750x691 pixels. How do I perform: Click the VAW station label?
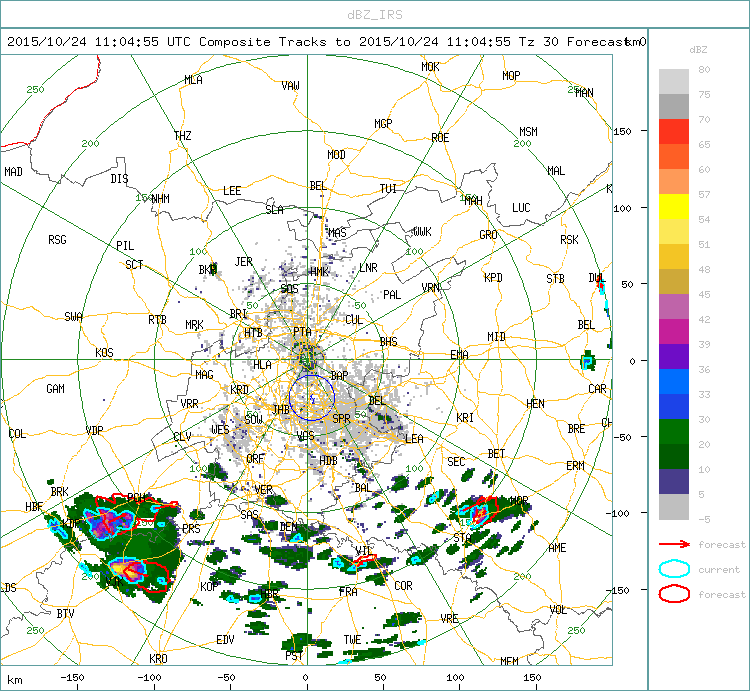tap(290, 86)
